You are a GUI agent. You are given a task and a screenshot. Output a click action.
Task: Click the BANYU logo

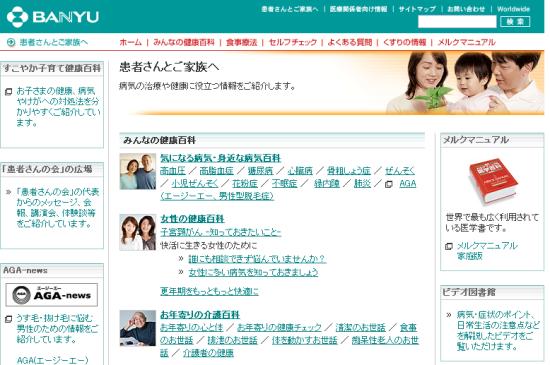(x=53, y=16)
